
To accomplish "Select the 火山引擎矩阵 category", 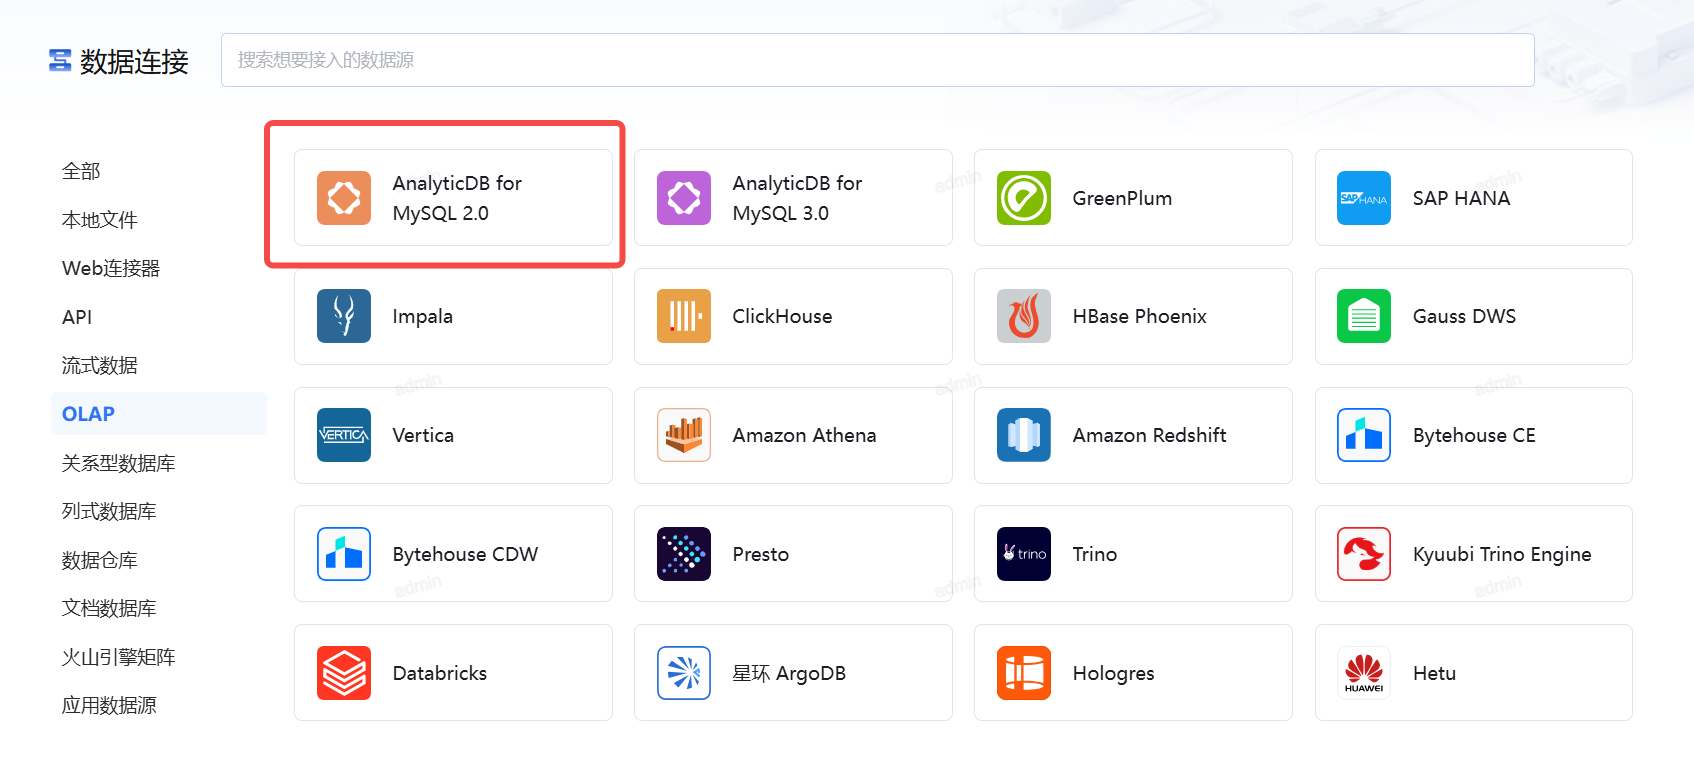I will coord(118,657).
